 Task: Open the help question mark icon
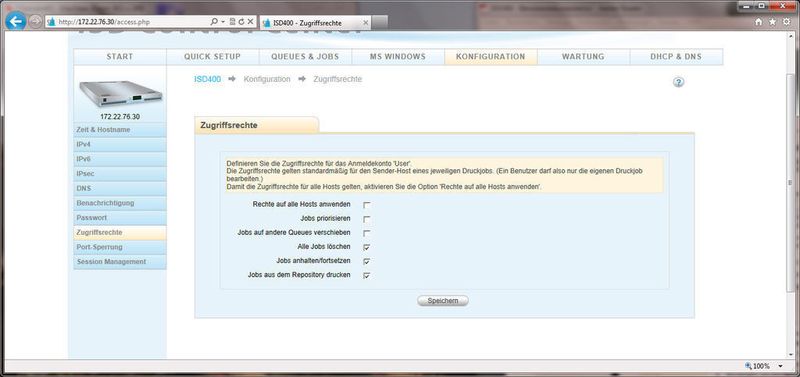(x=678, y=82)
